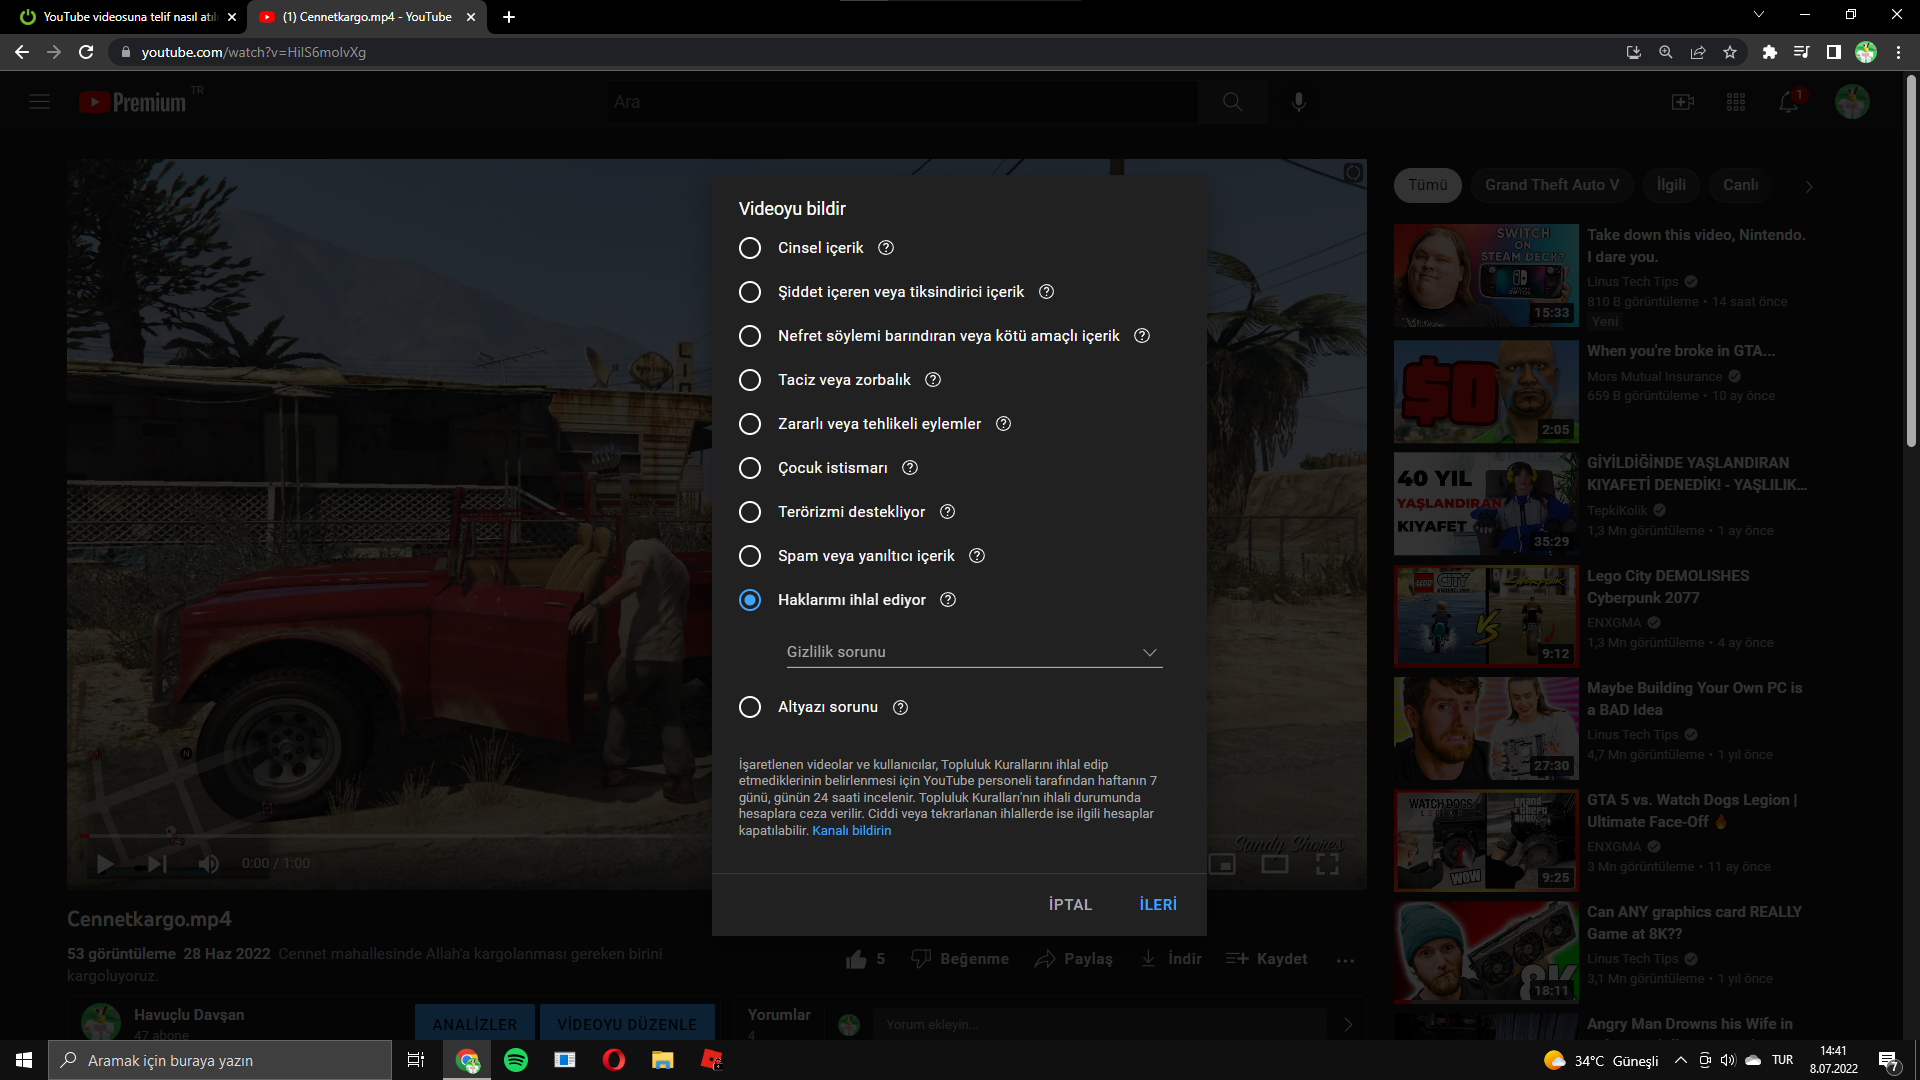Click the voice search microphone icon
Image resolution: width=1920 pixels, height=1080 pixels.
click(x=1298, y=102)
